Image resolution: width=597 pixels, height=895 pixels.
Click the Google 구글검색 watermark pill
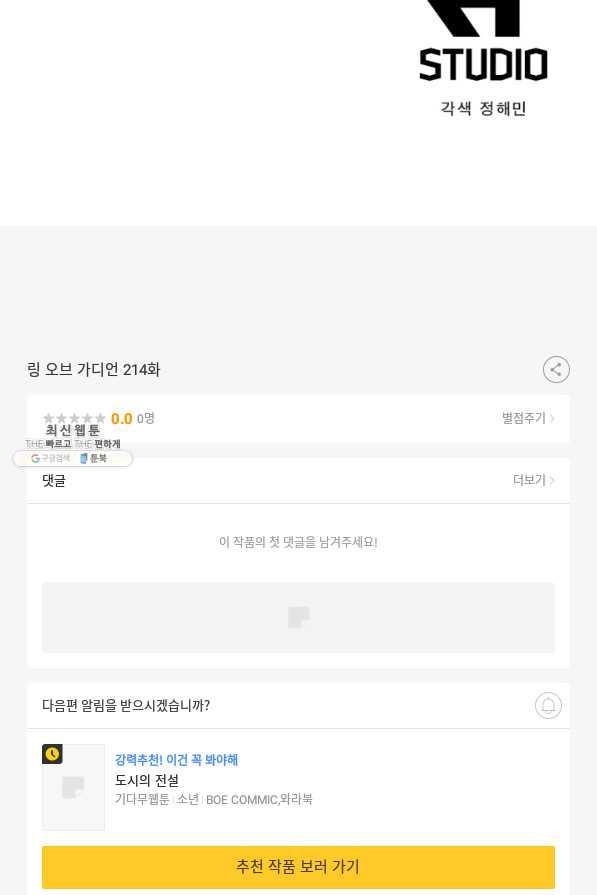51,458
